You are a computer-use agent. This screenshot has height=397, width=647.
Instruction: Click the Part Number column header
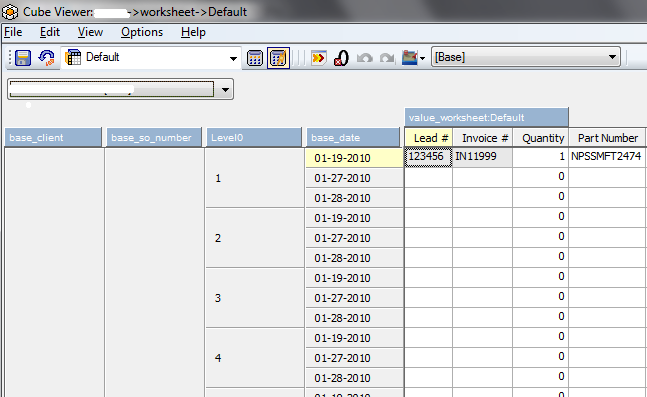point(607,138)
